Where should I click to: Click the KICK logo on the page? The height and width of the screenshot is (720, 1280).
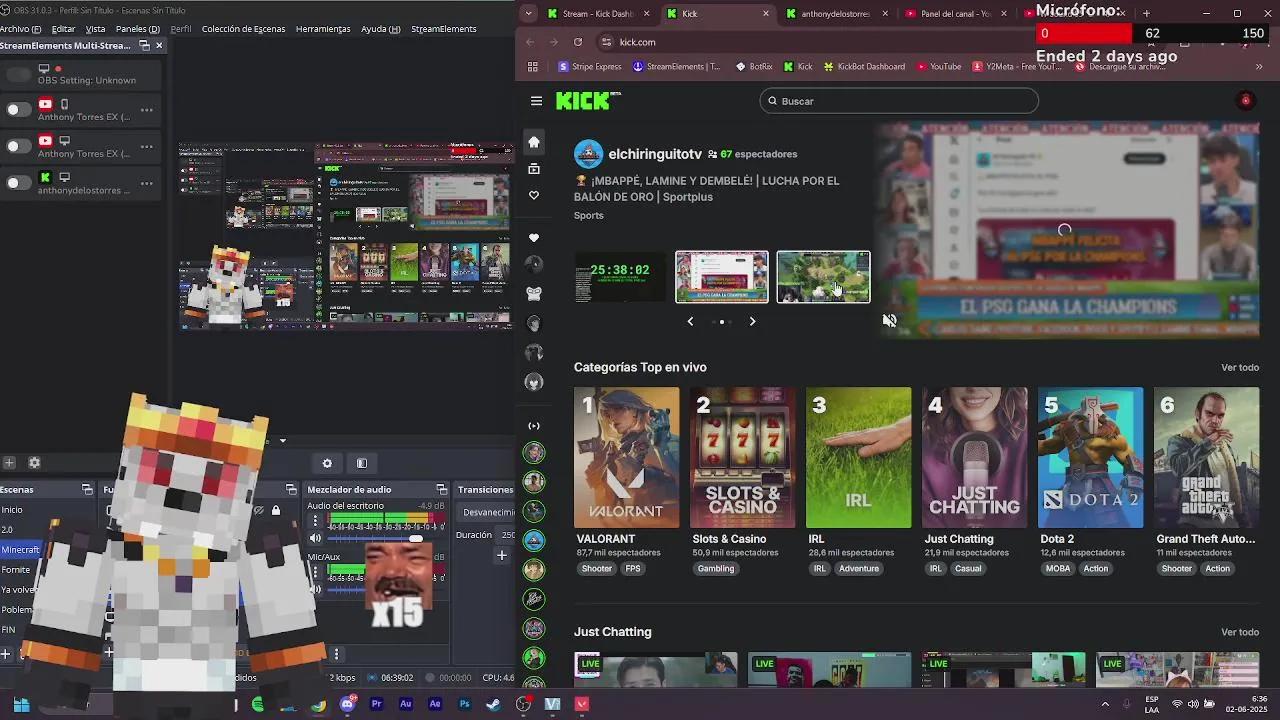[588, 101]
